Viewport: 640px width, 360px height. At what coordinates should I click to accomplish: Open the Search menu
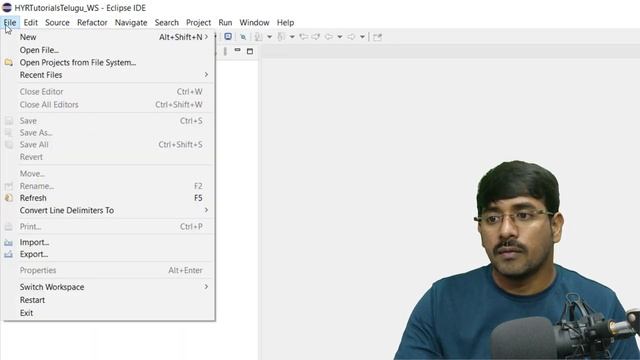167,22
